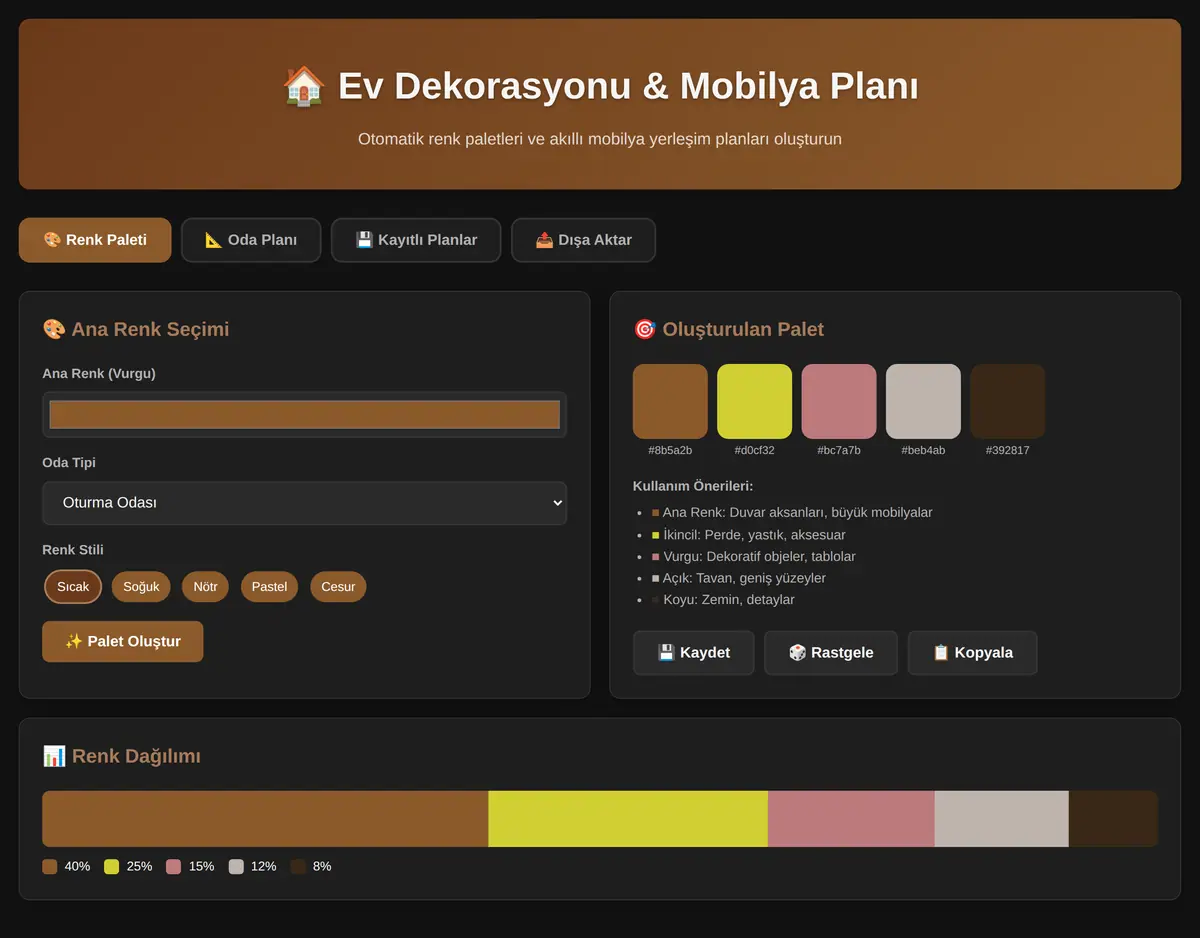The height and width of the screenshot is (938, 1200).
Task: Click the light #beb4ab palette swatch
Action: point(923,401)
